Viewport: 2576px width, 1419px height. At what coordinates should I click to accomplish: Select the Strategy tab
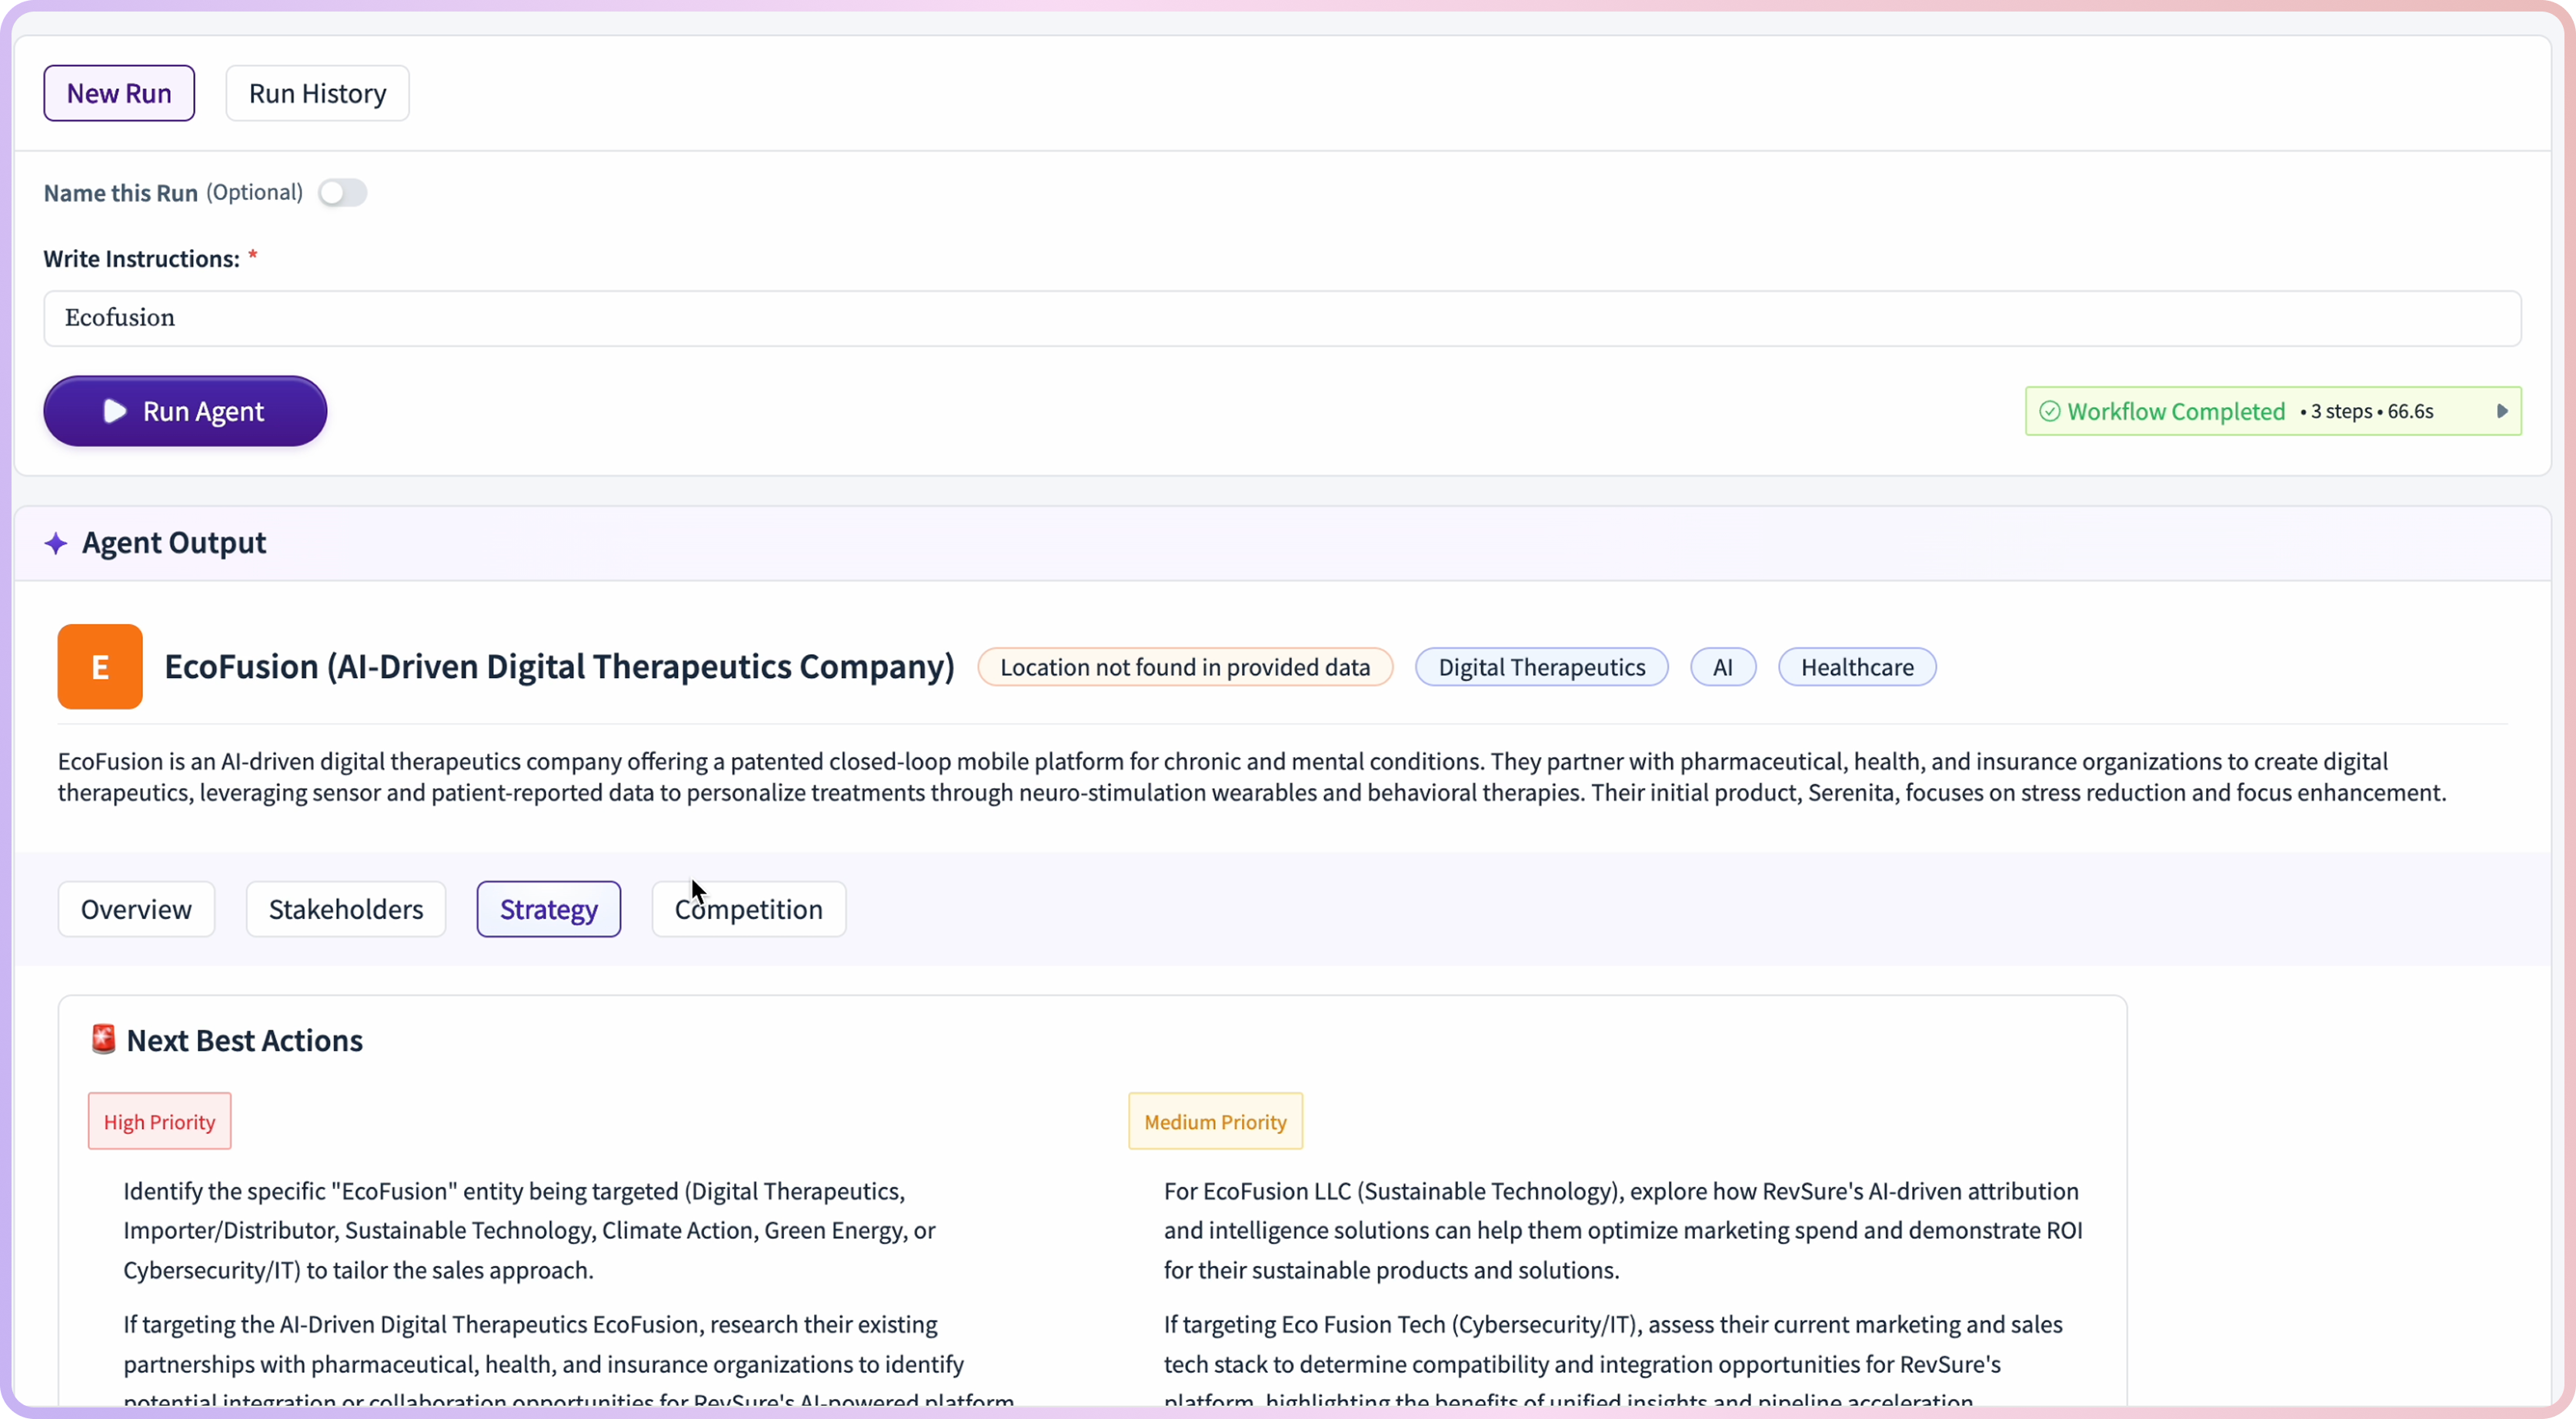(x=549, y=909)
